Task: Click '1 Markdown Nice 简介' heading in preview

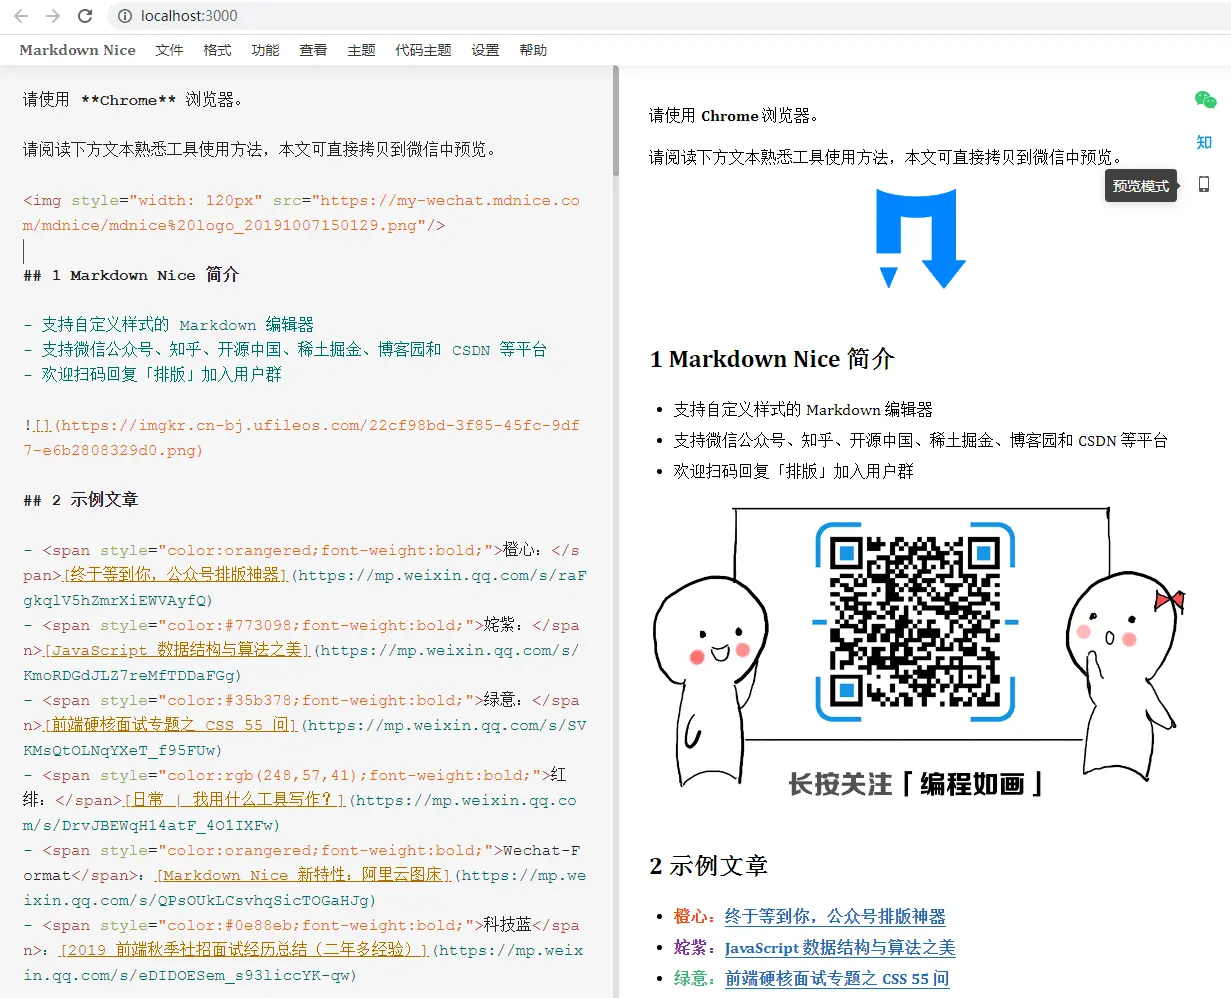Action: click(x=772, y=359)
